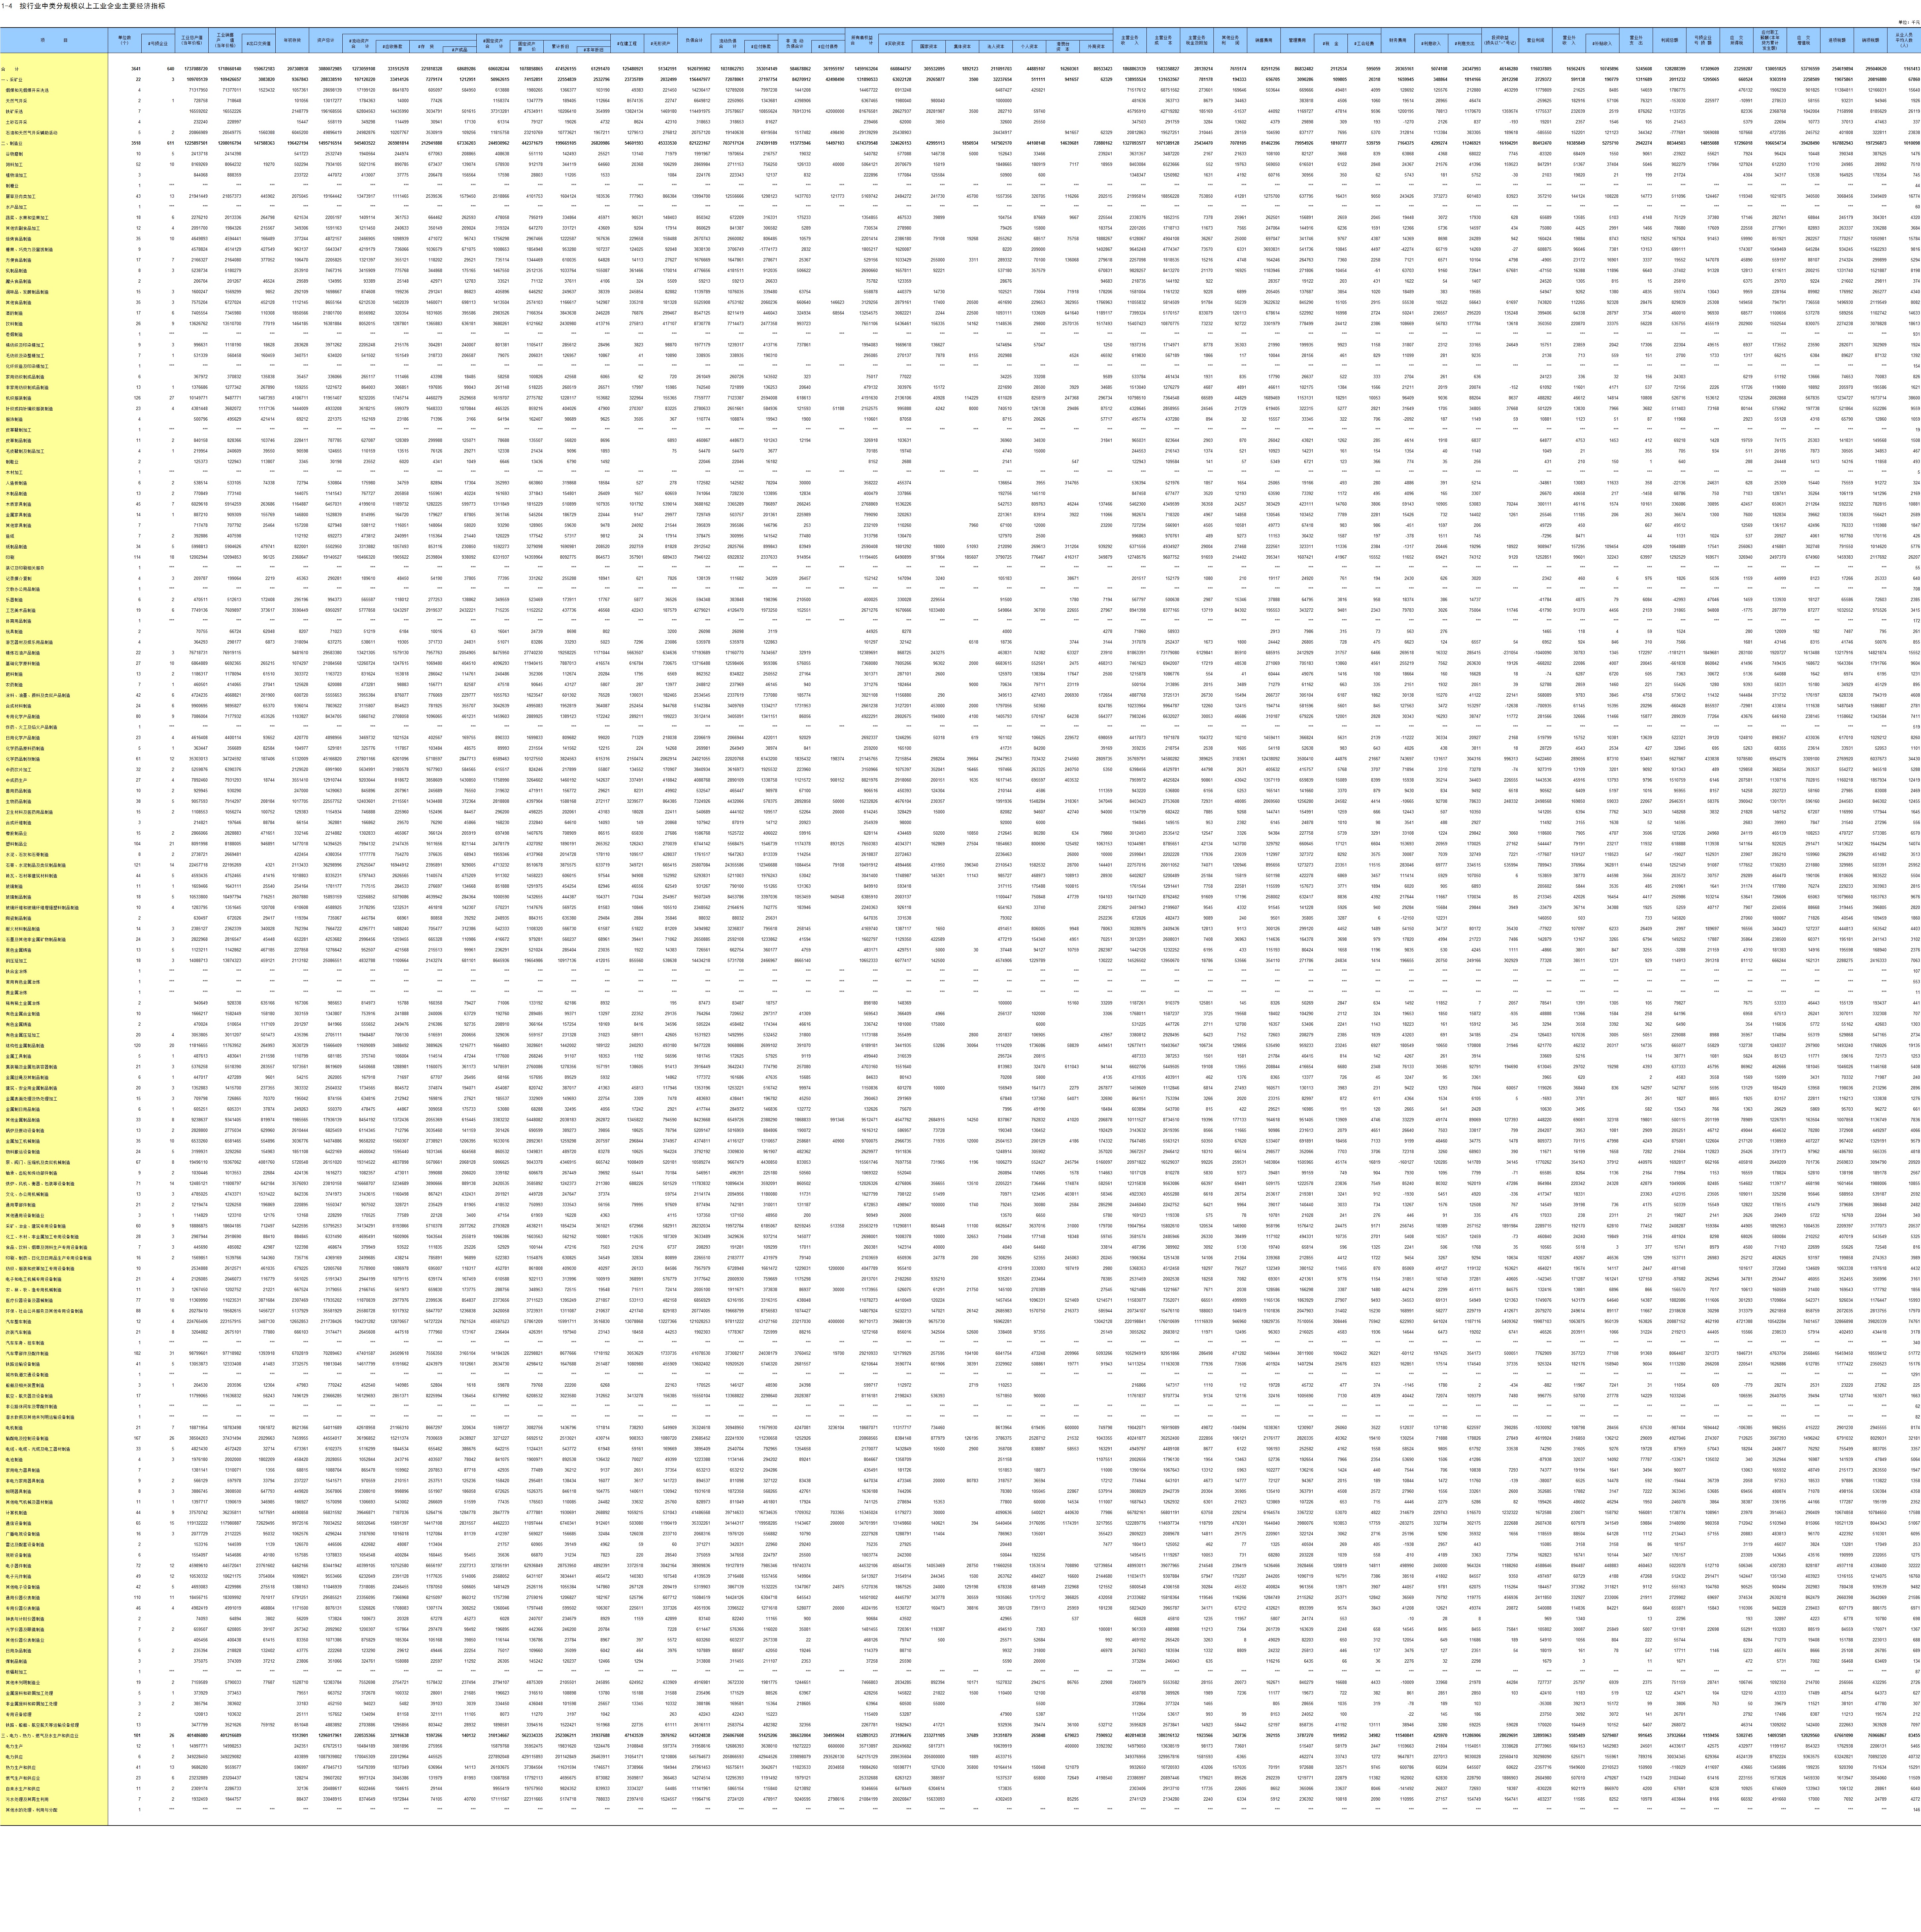Click the '主营业务税金及附加' header
This screenshot has width=1921, height=1932.
(x=1197, y=40)
